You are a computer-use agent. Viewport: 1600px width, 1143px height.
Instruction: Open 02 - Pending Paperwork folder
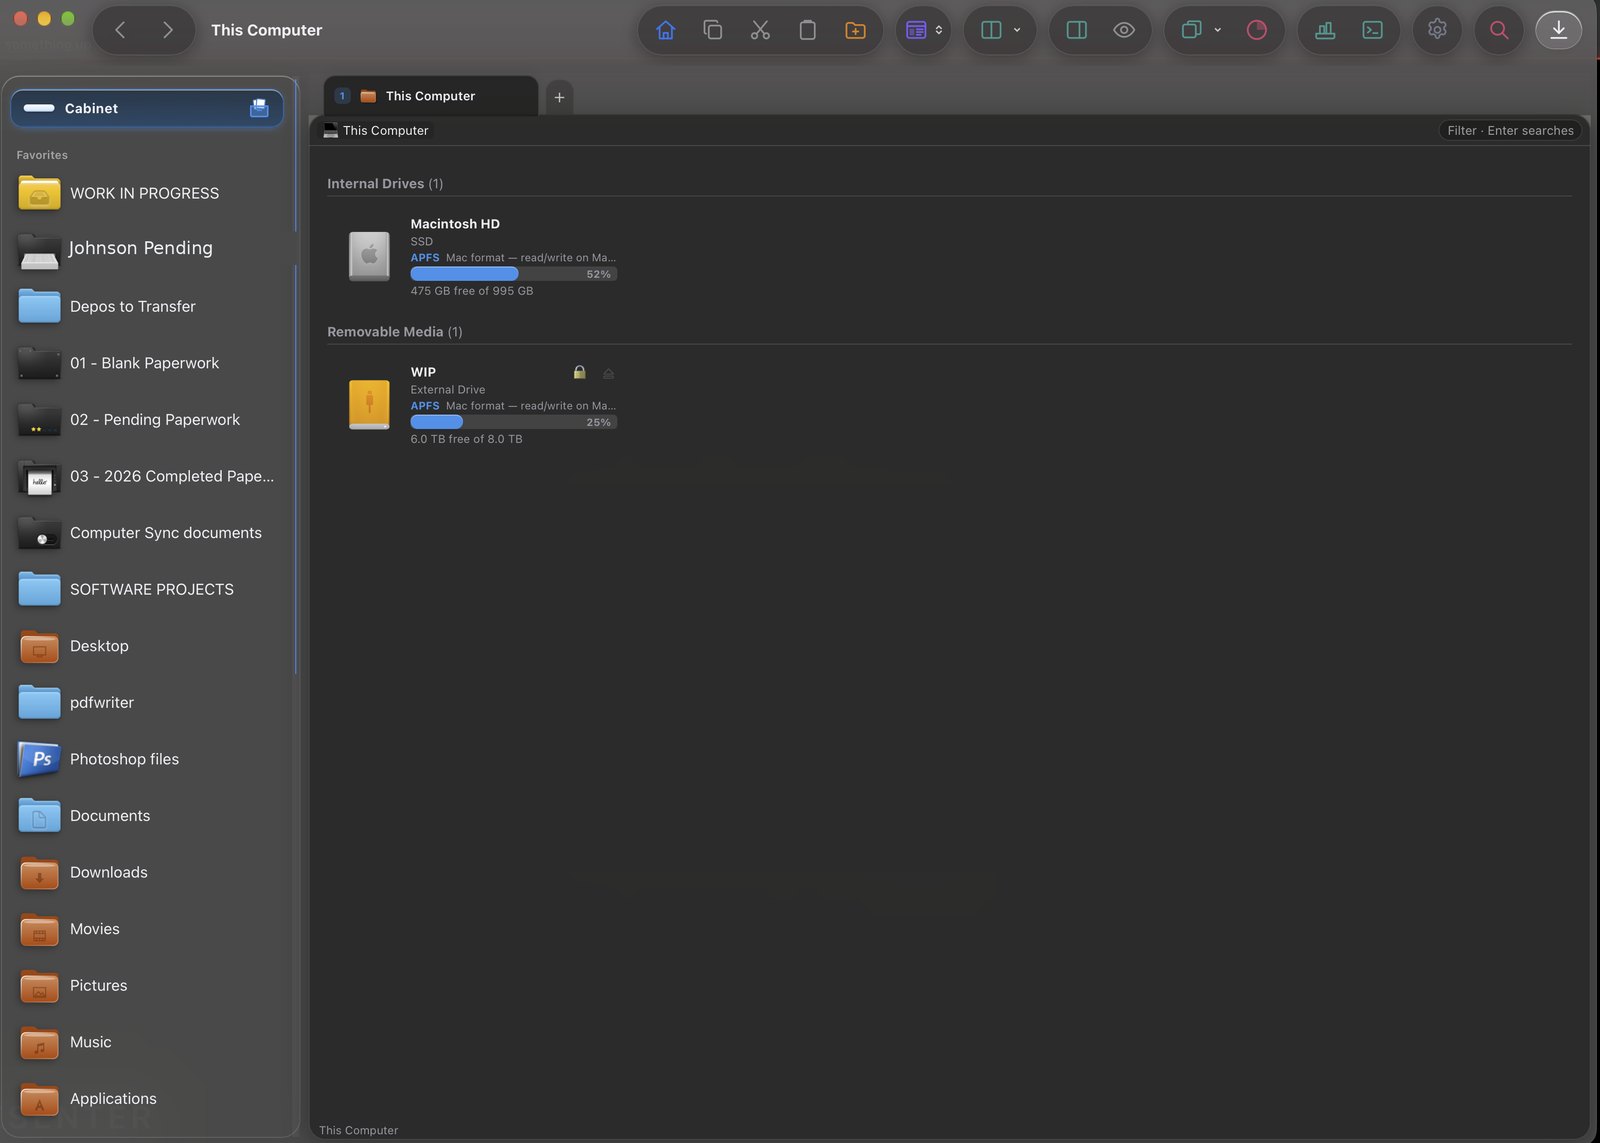click(147, 419)
